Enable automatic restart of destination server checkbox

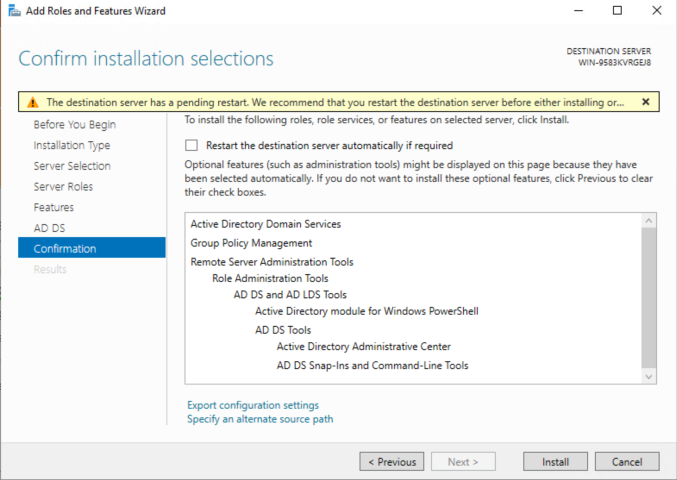point(191,145)
